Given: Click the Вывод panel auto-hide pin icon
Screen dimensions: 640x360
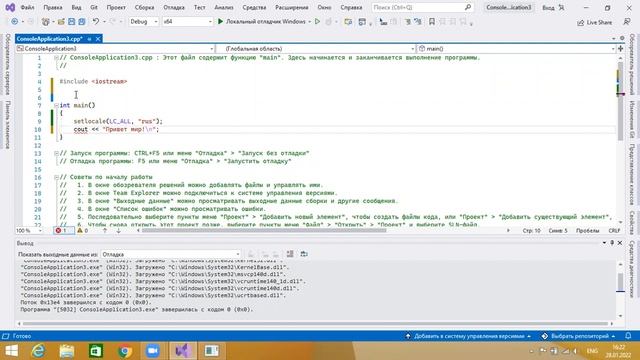Looking at the screenshot, I should pyautogui.click(x=612, y=243).
